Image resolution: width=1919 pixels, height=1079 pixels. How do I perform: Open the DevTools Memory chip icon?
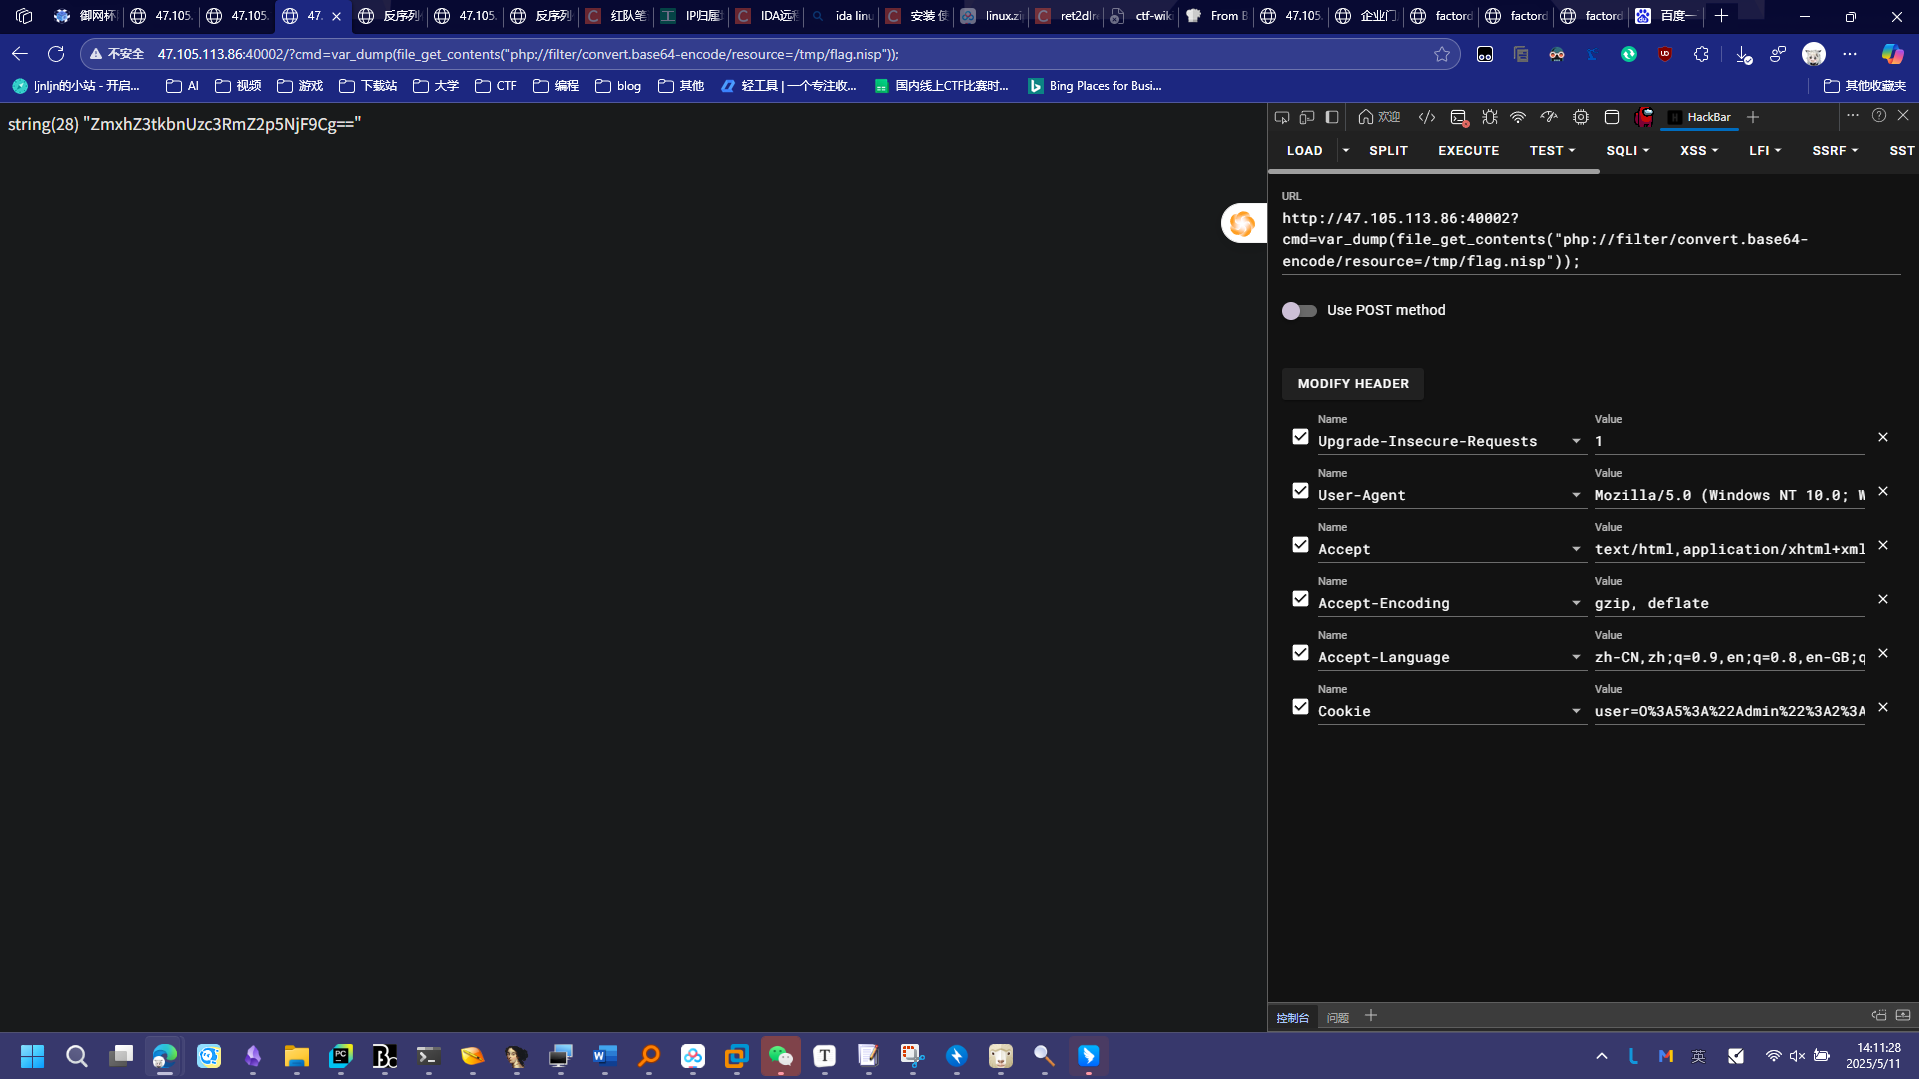1581,117
